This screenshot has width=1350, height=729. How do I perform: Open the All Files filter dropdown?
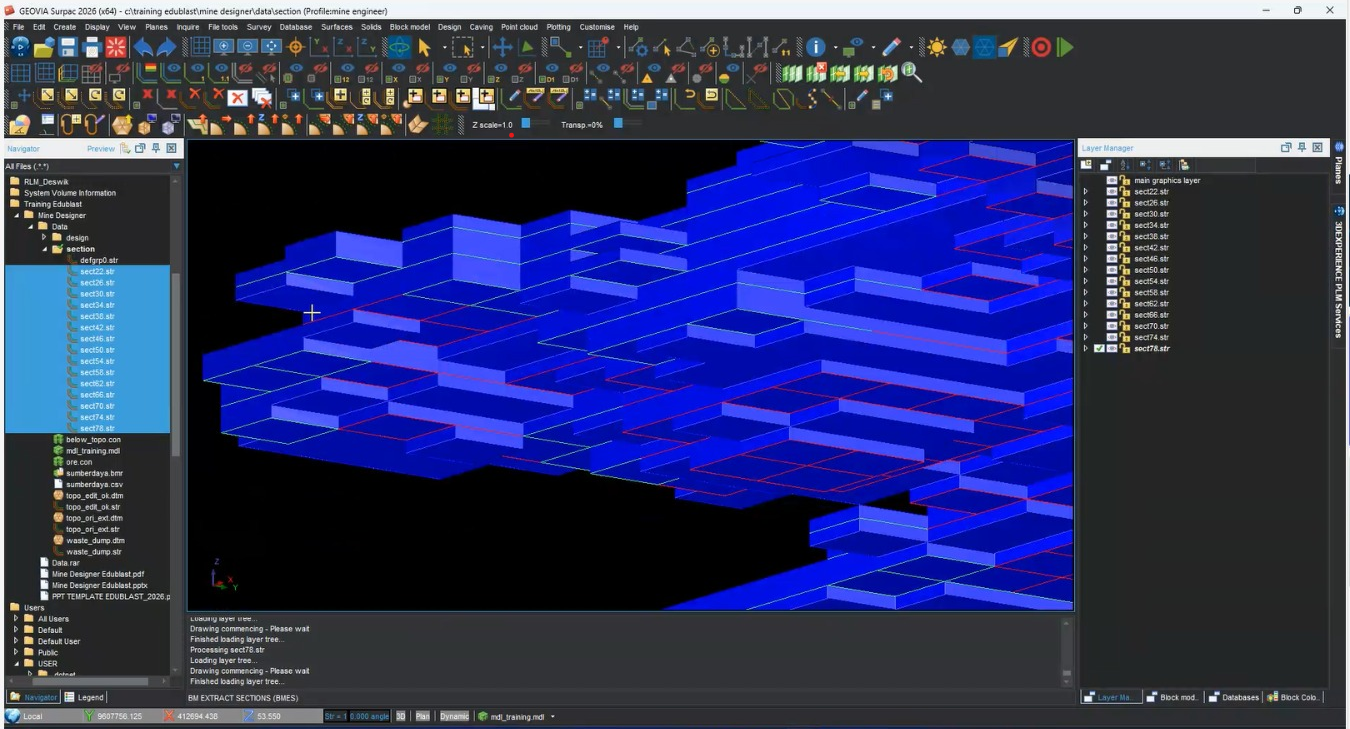coord(176,166)
